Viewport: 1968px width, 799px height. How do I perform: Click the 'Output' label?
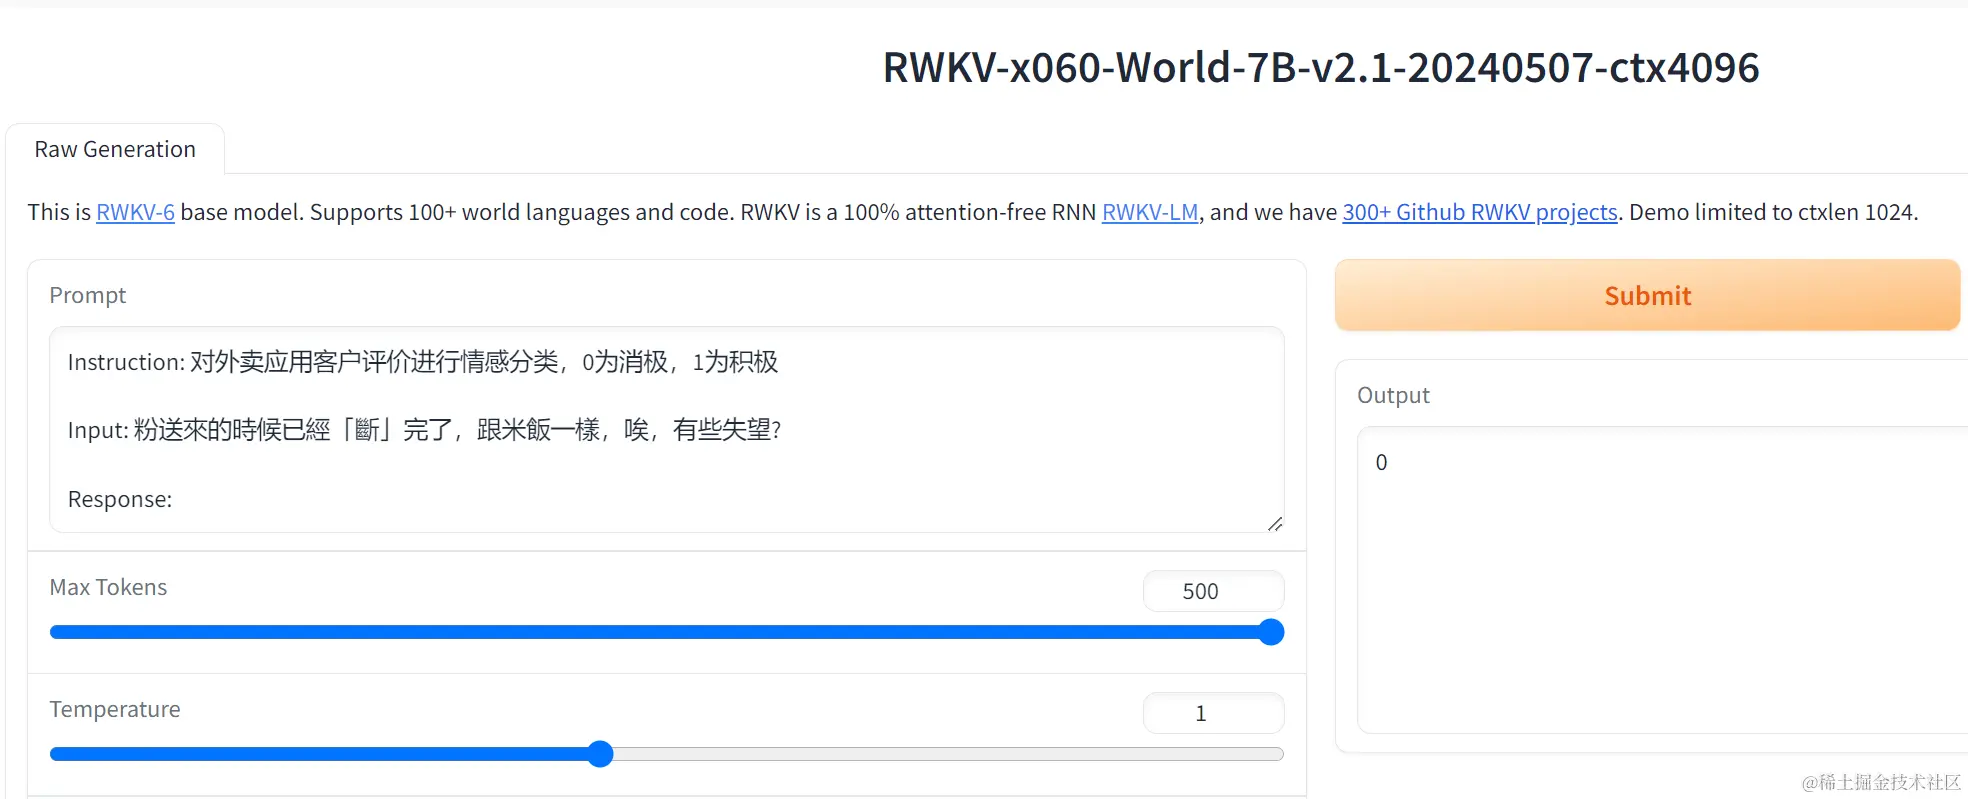click(x=1393, y=395)
